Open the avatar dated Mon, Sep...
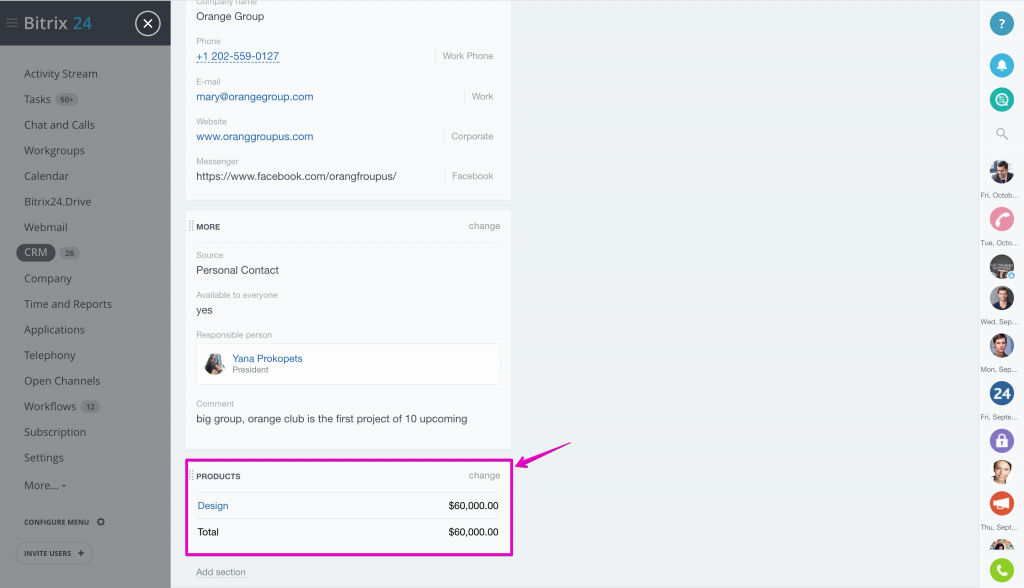 1001,346
